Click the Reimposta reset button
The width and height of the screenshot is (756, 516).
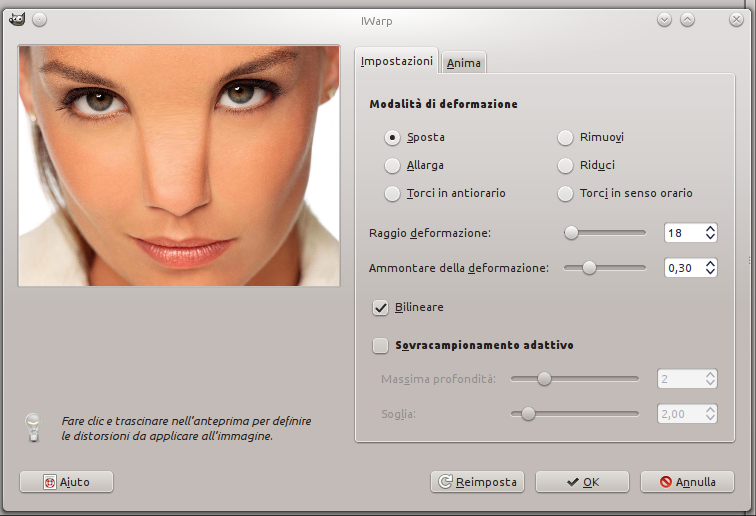(x=477, y=482)
